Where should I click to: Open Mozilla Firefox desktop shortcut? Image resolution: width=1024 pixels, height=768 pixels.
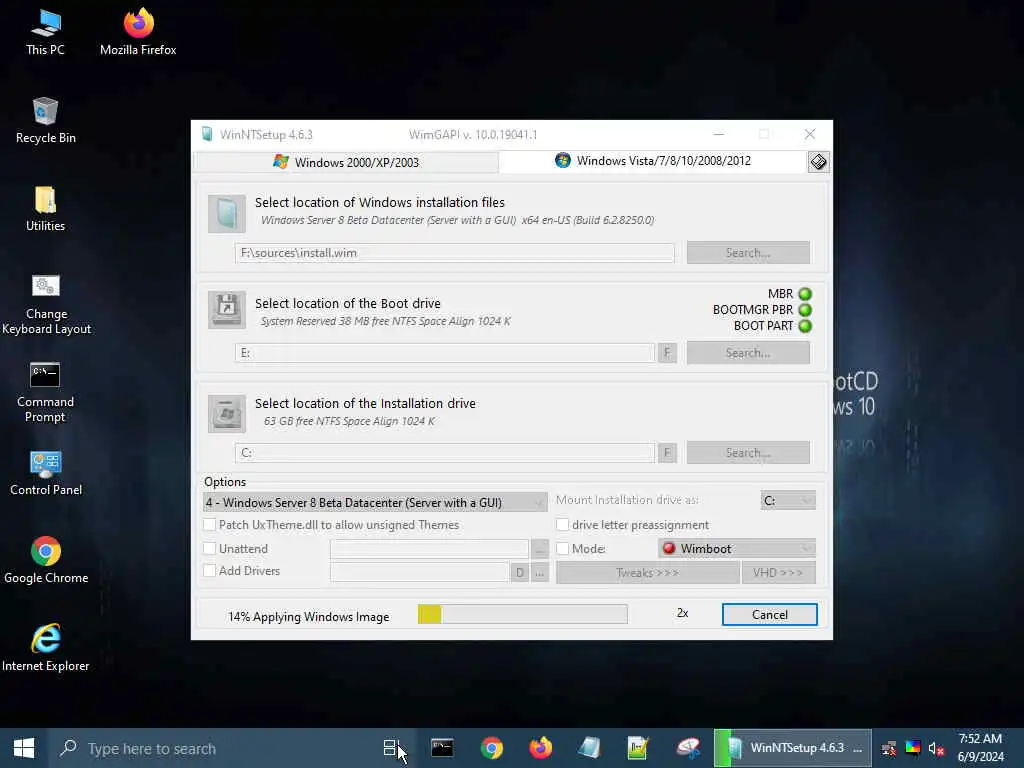coord(138,33)
